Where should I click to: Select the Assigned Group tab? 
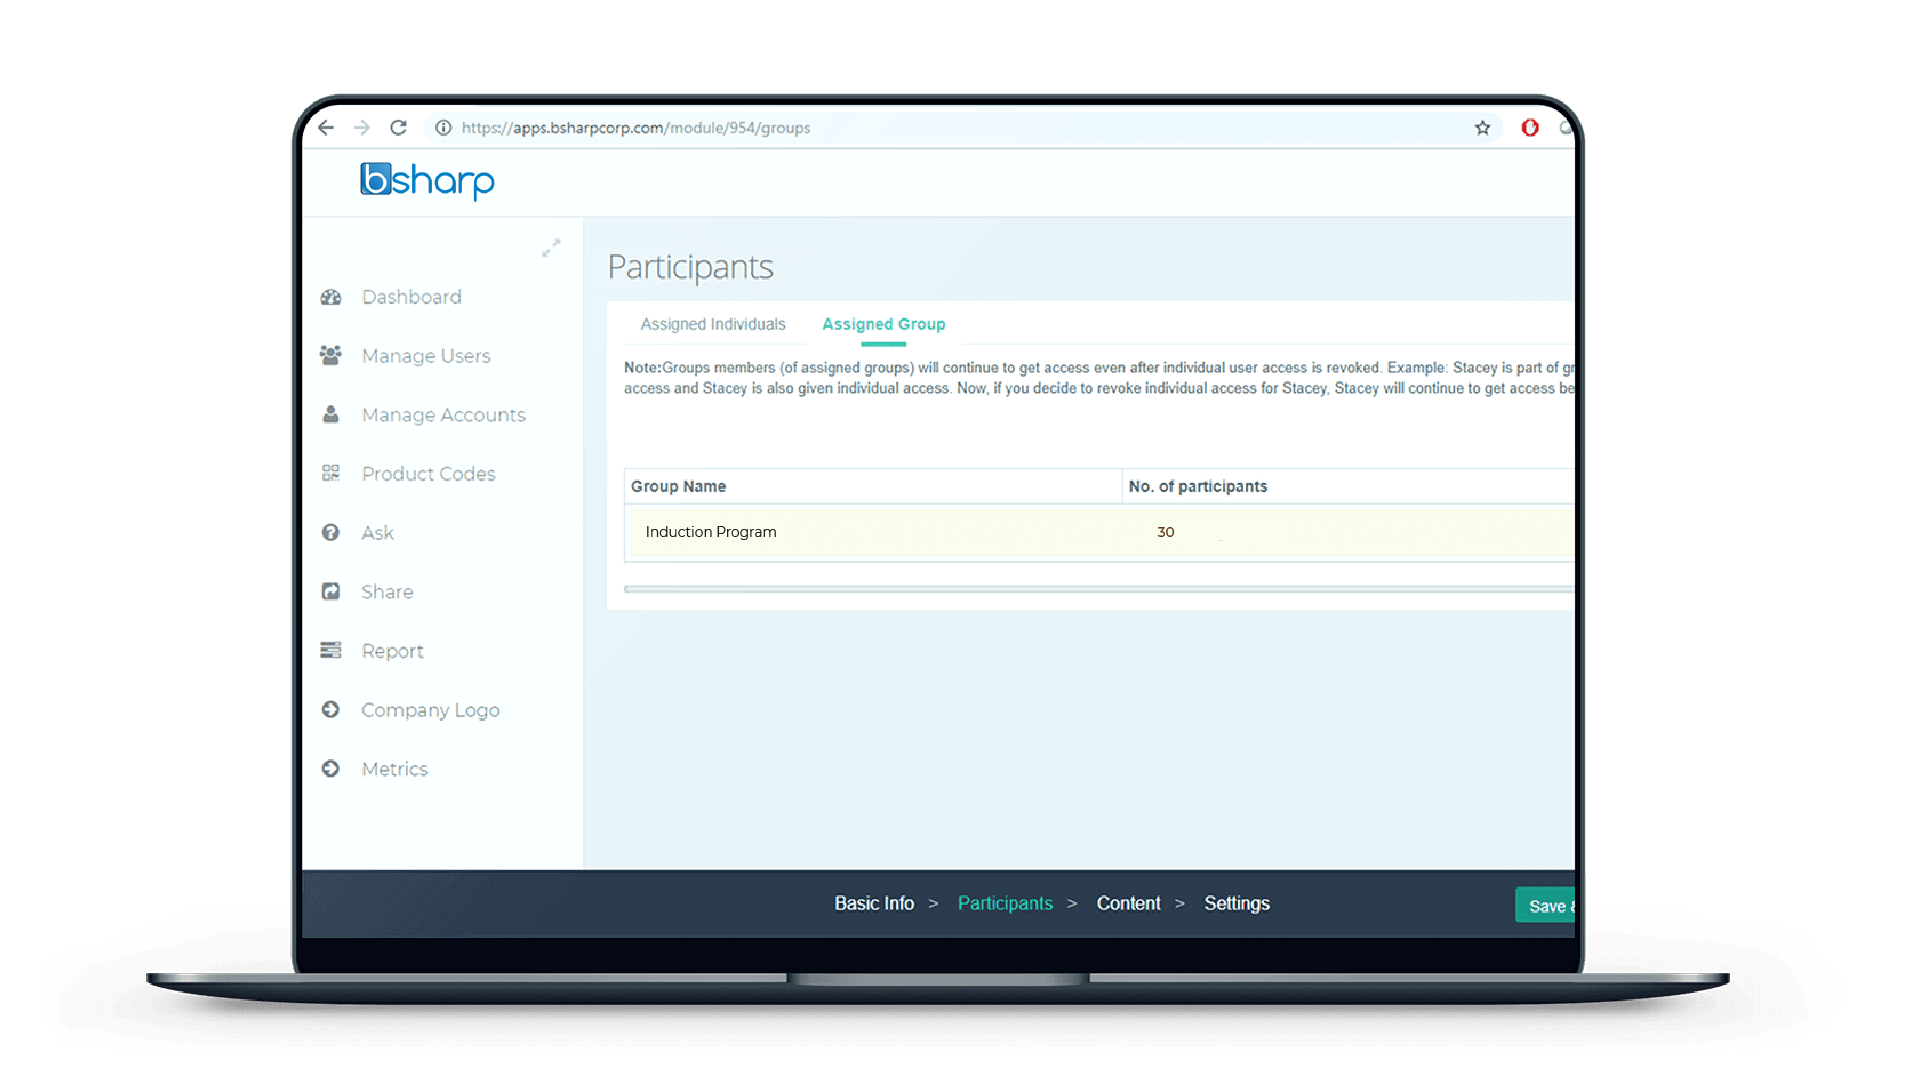pos(883,324)
